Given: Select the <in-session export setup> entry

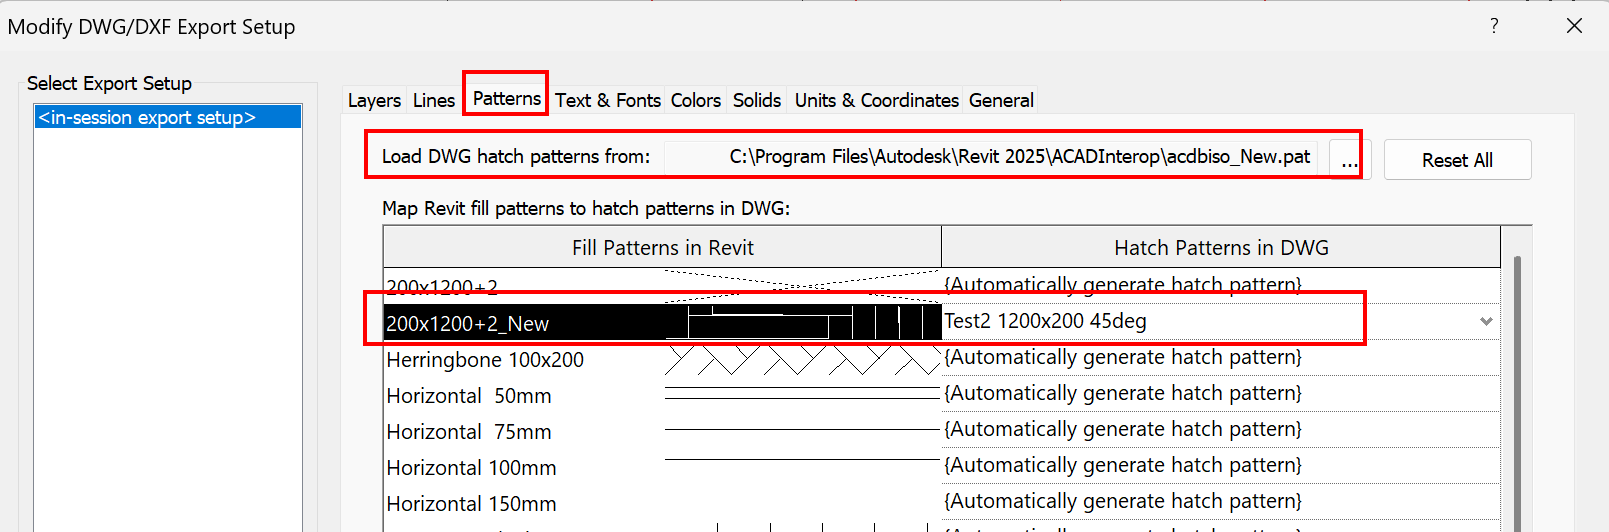Looking at the screenshot, I should [168, 117].
